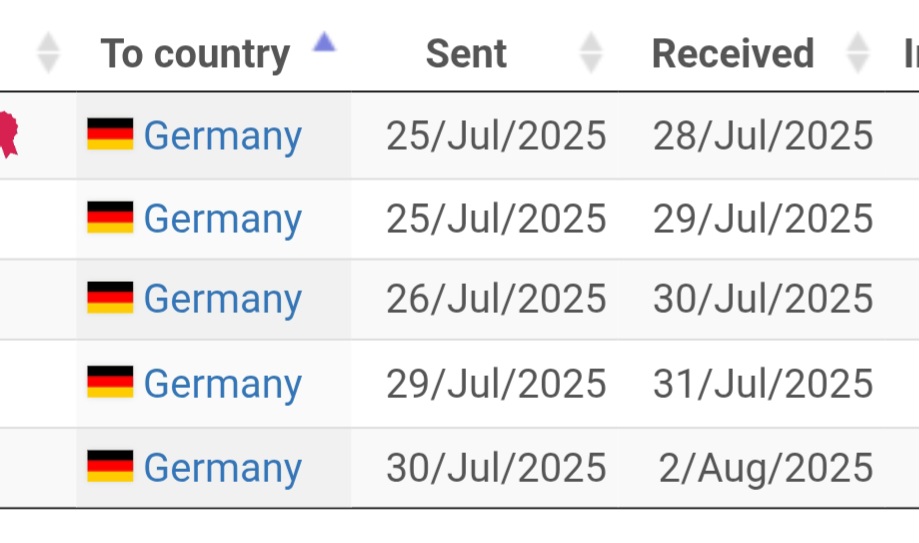Sort table by Sent column header
Image resolution: width=919 pixels, height=543 pixels.
[466, 54]
